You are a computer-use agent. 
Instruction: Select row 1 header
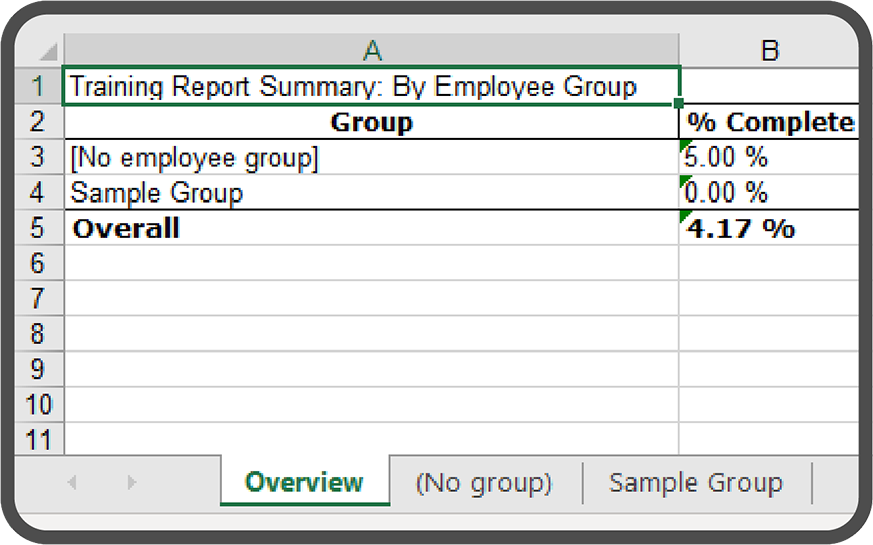click(x=38, y=86)
